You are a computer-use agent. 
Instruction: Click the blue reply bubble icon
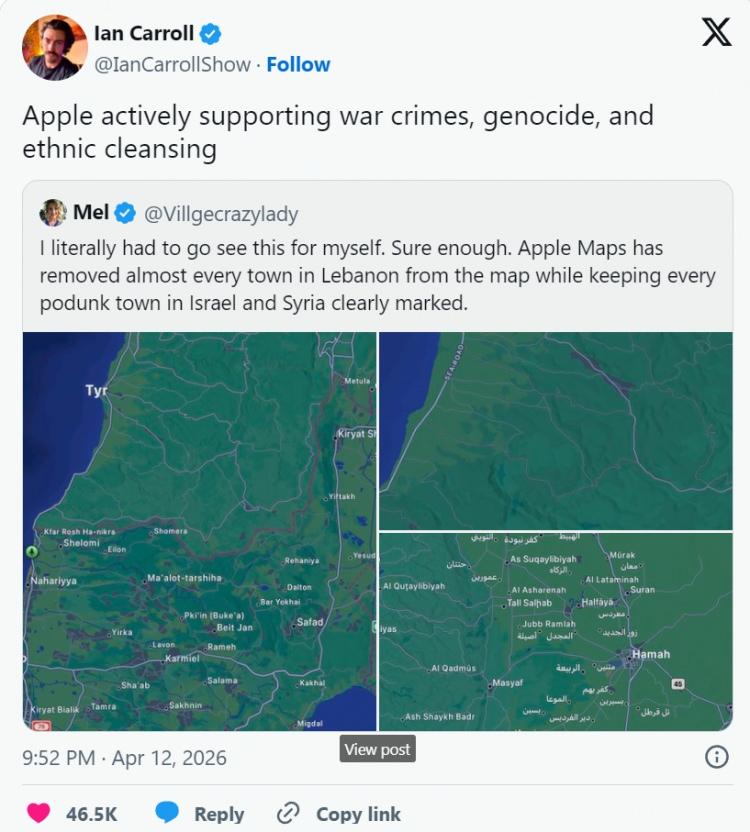(x=167, y=813)
